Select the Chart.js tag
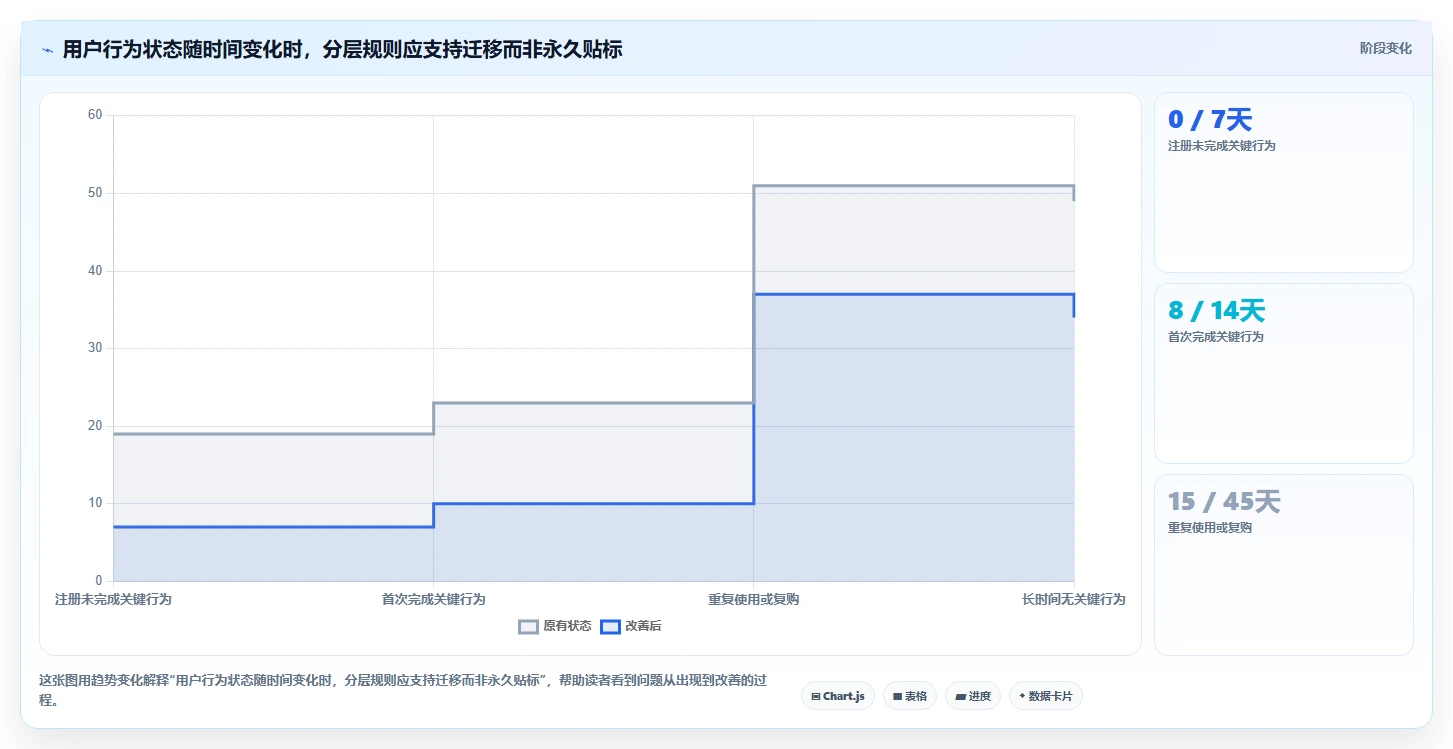Image resolution: width=1453 pixels, height=749 pixels. 838,696
